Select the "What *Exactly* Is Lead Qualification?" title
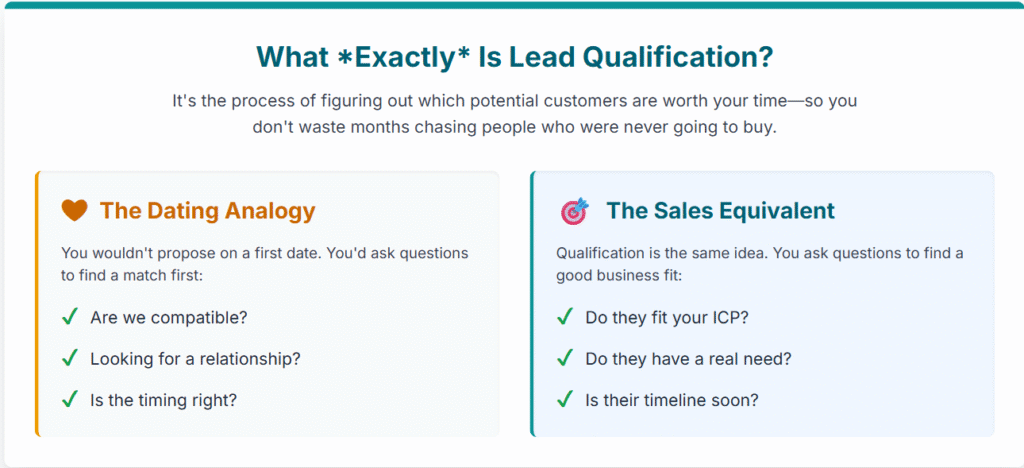The height and width of the screenshot is (468, 1024). tap(514, 57)
